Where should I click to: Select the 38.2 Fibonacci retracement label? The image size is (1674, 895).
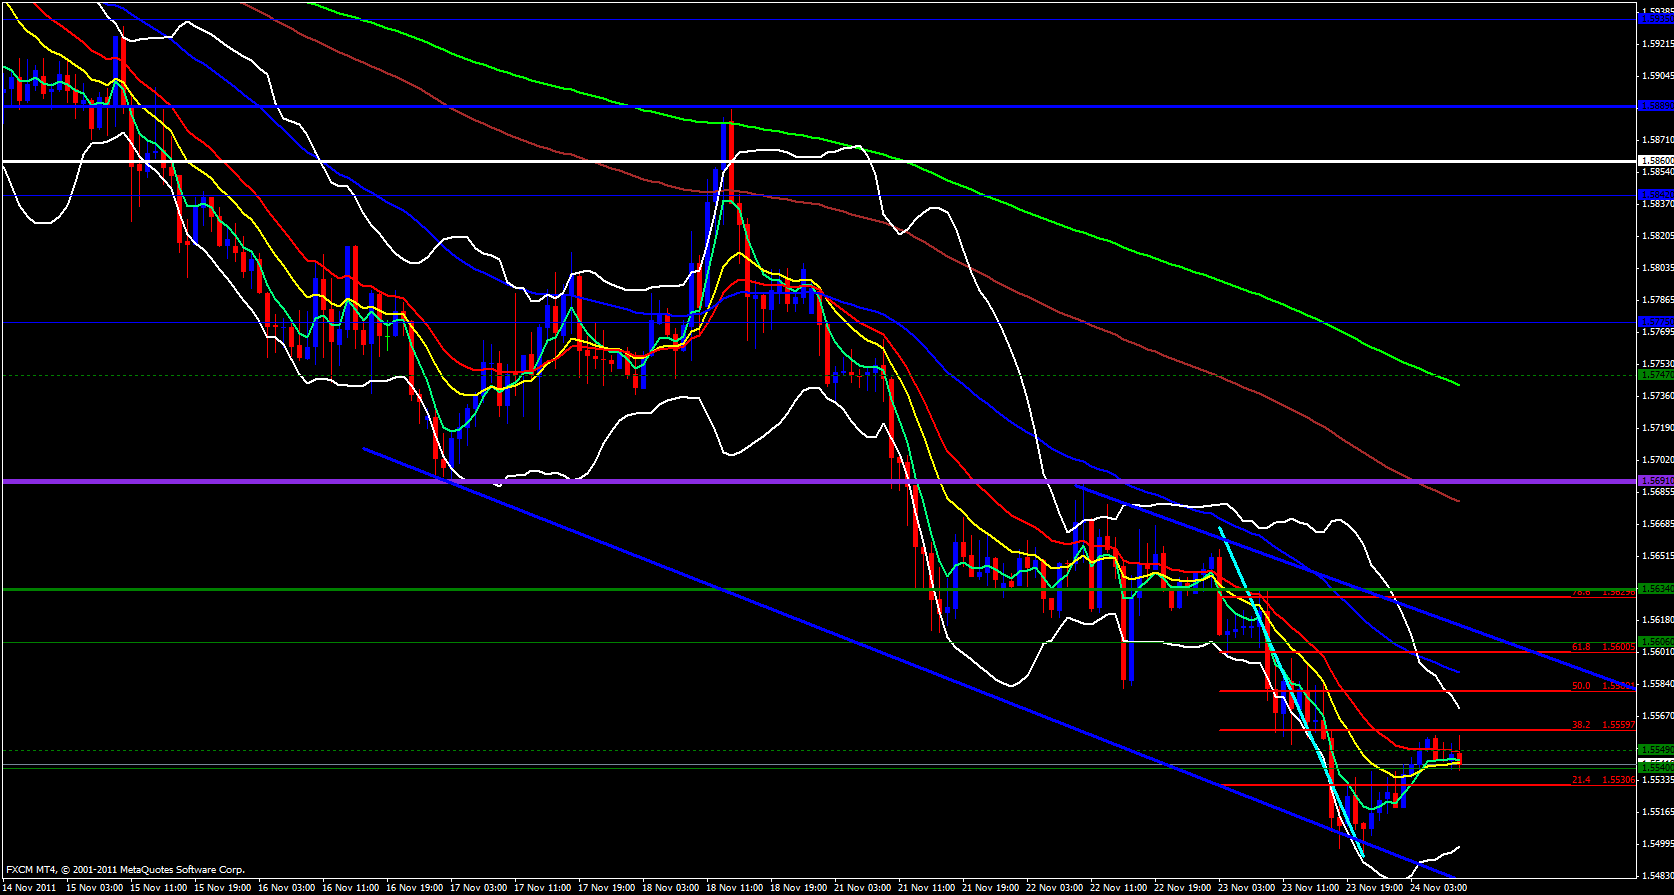click(1581, 725)
